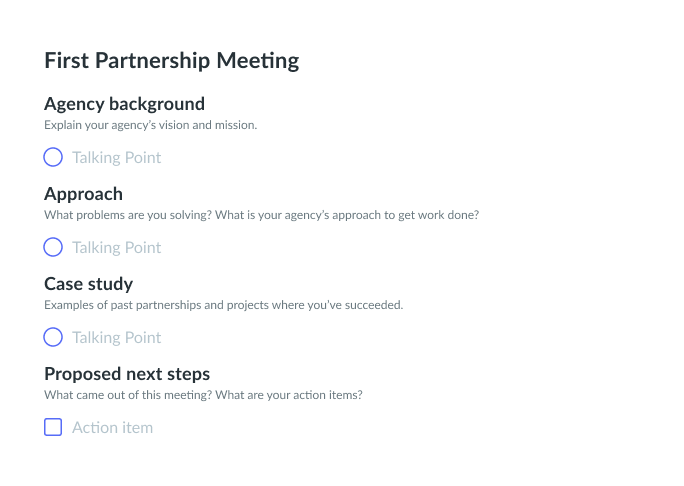Click the Talking Point placeholder under Agency background
This screenshot has height=486, width=684.
tap(116, 157)
